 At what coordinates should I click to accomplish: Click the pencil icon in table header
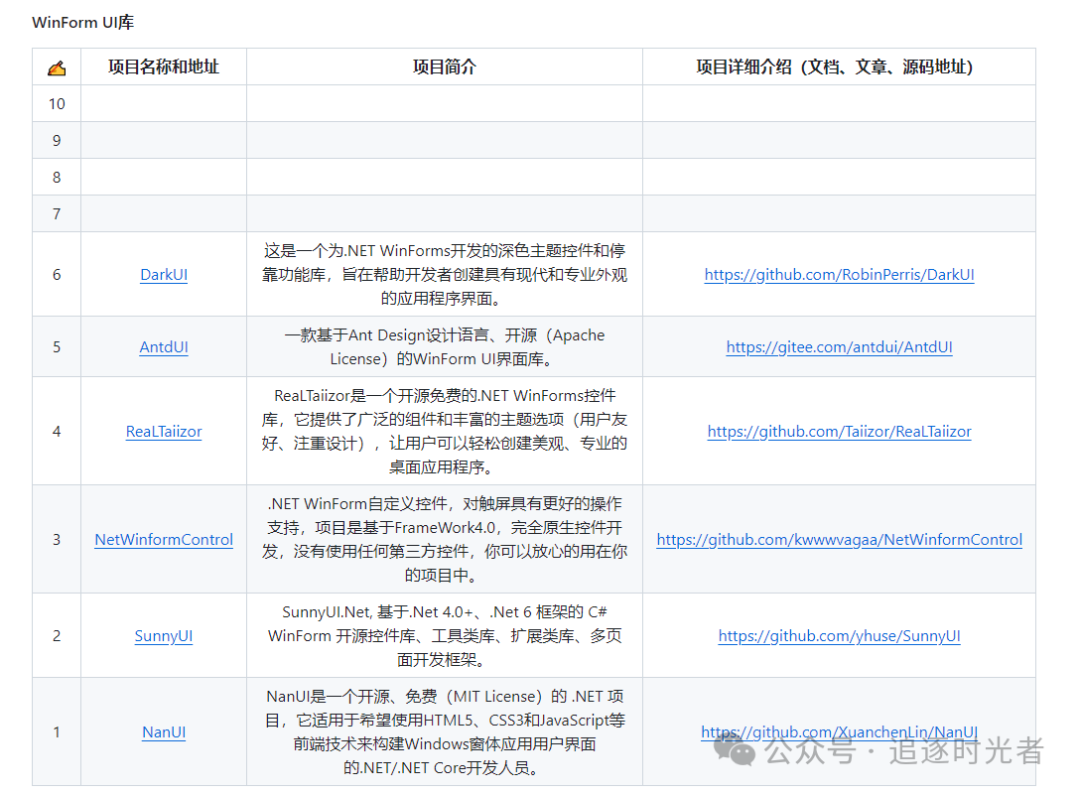[x=56, y=67]
